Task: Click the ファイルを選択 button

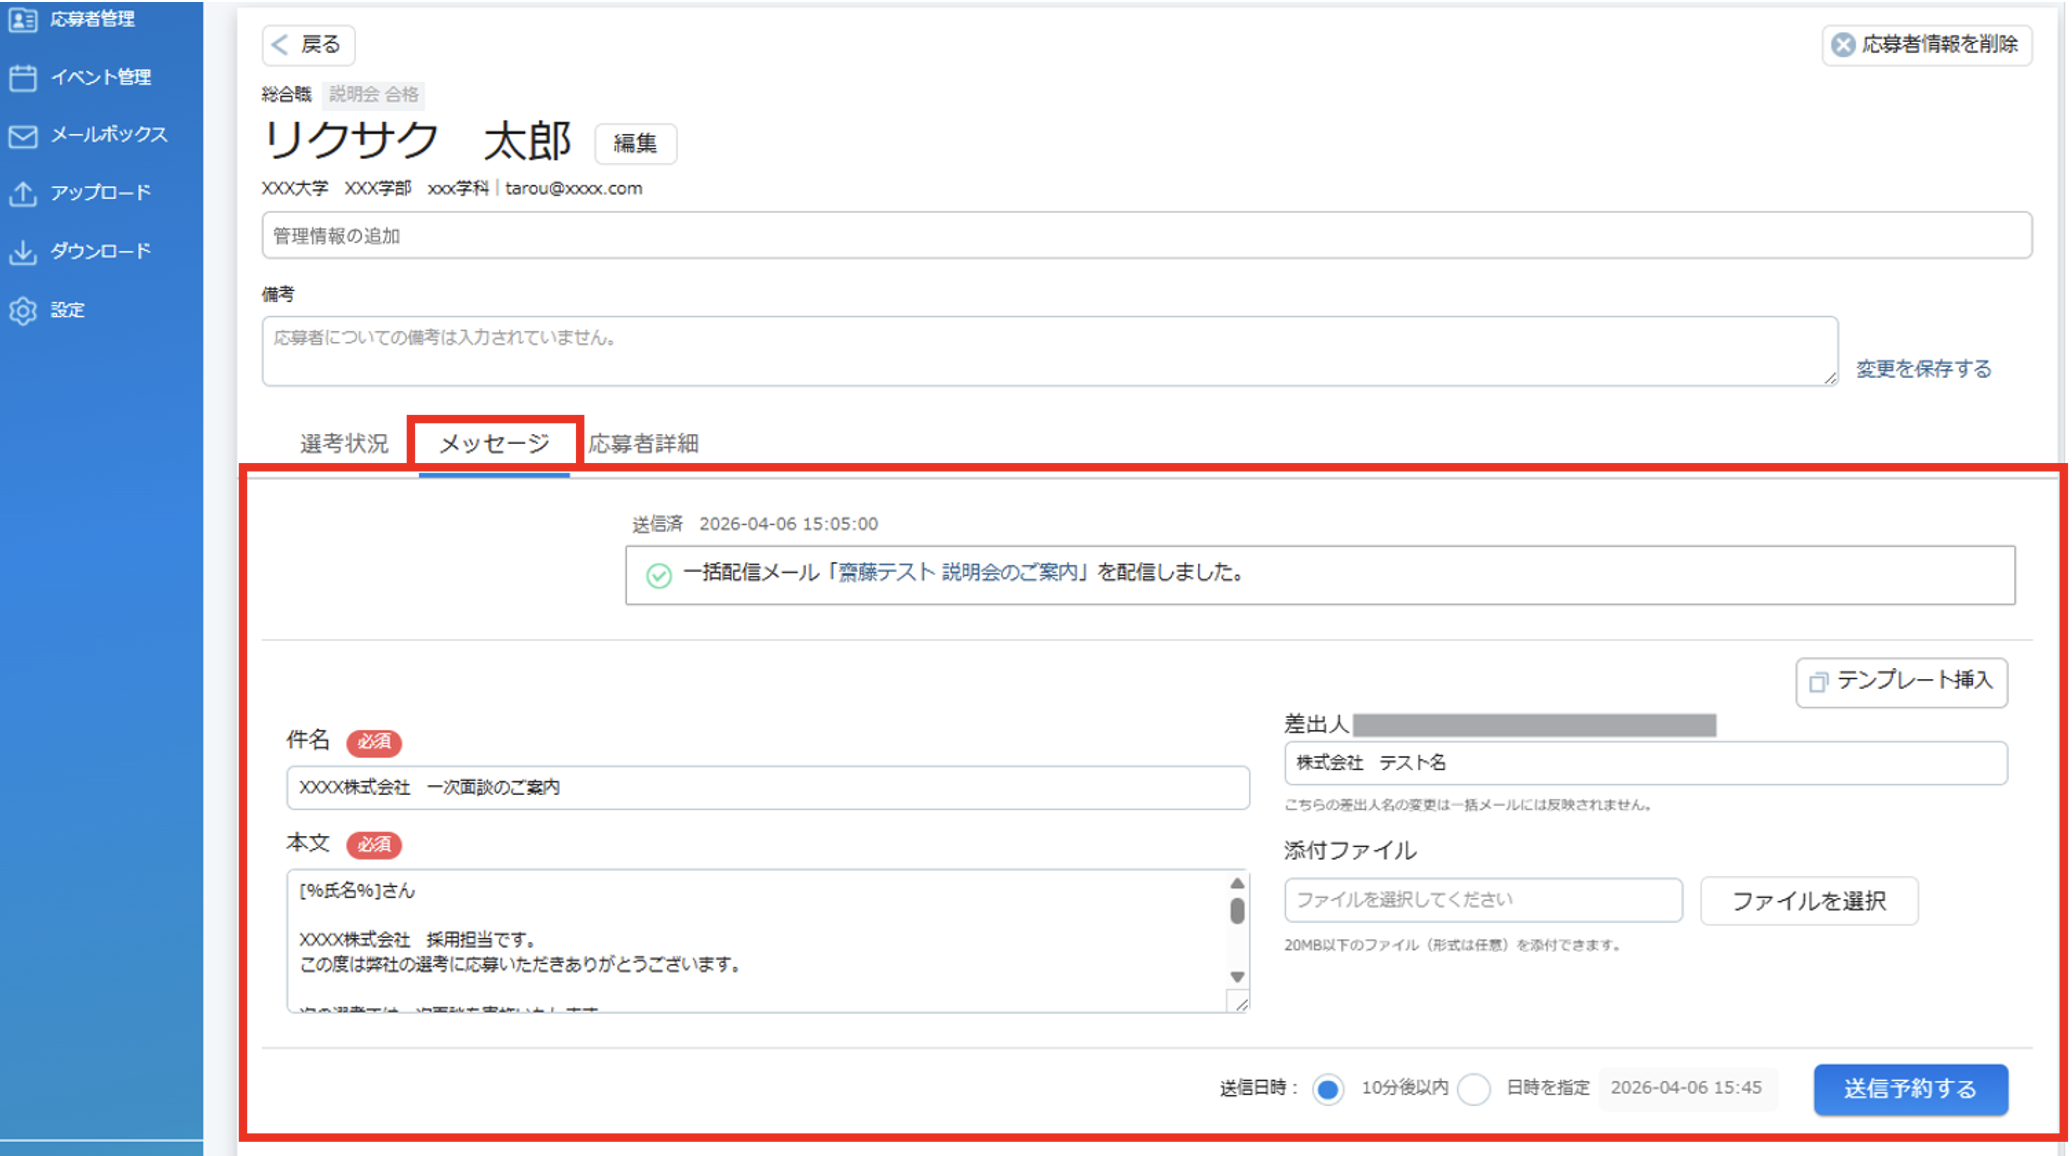Action: (1809, 901)
